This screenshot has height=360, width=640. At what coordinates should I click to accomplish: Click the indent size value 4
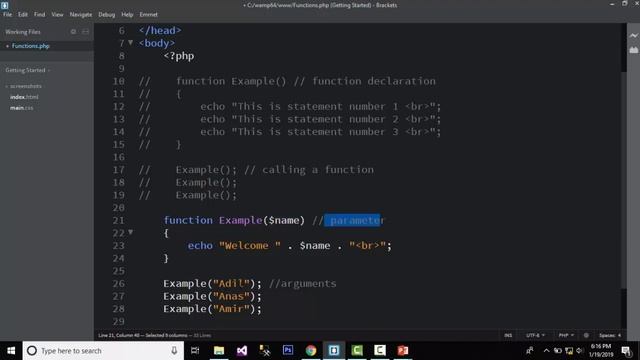coord(619,335)
